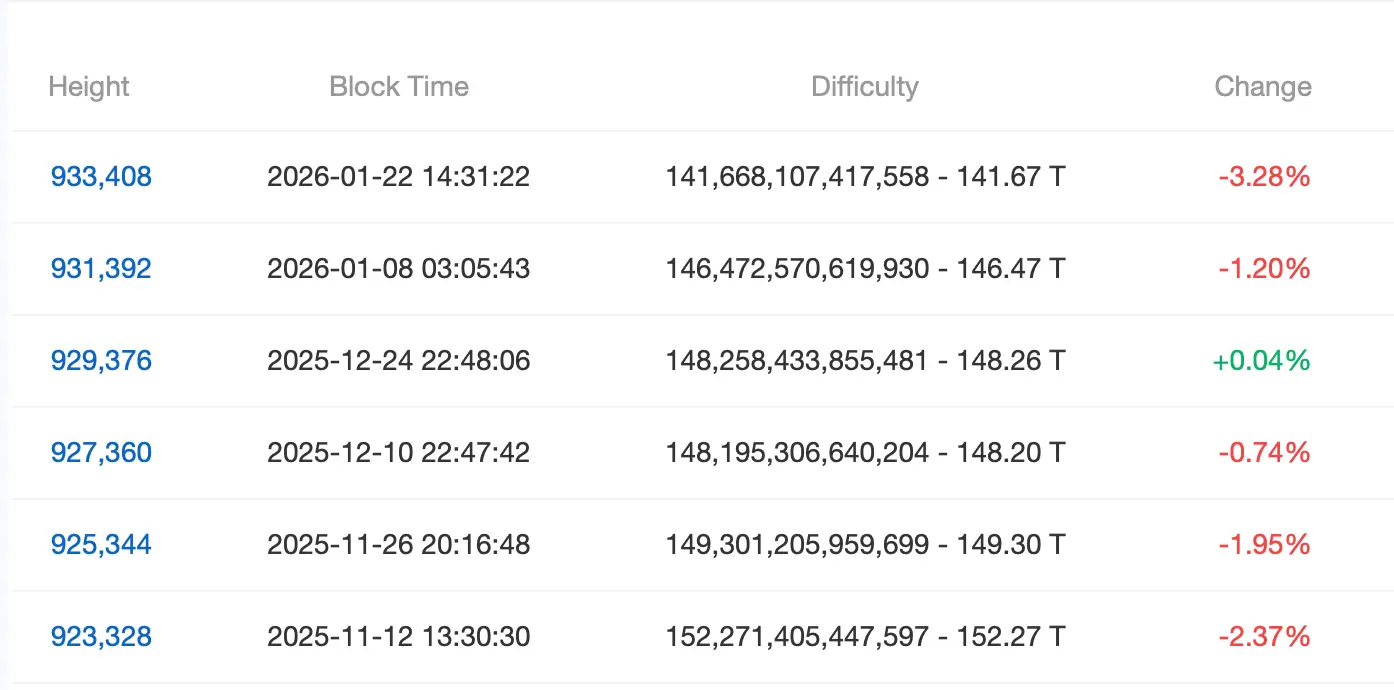1394x690 pixels.
Task: Click the Difficulty column header
Action: click(865, 87)
